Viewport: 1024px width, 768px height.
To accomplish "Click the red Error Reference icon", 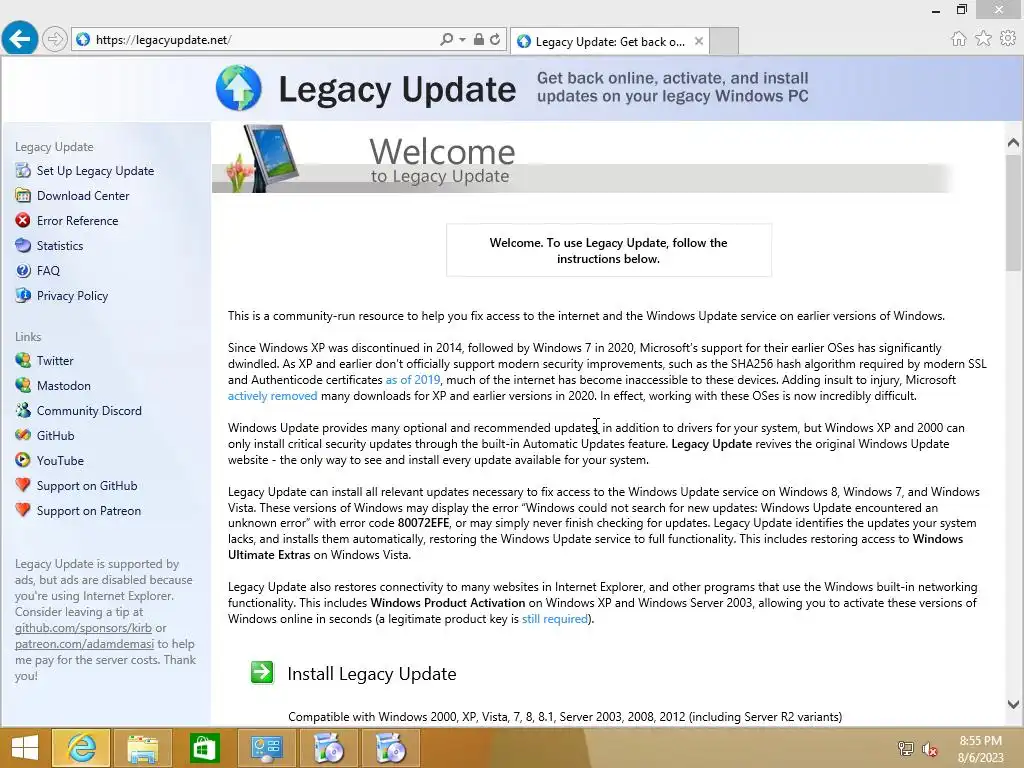I will [23, 220].
